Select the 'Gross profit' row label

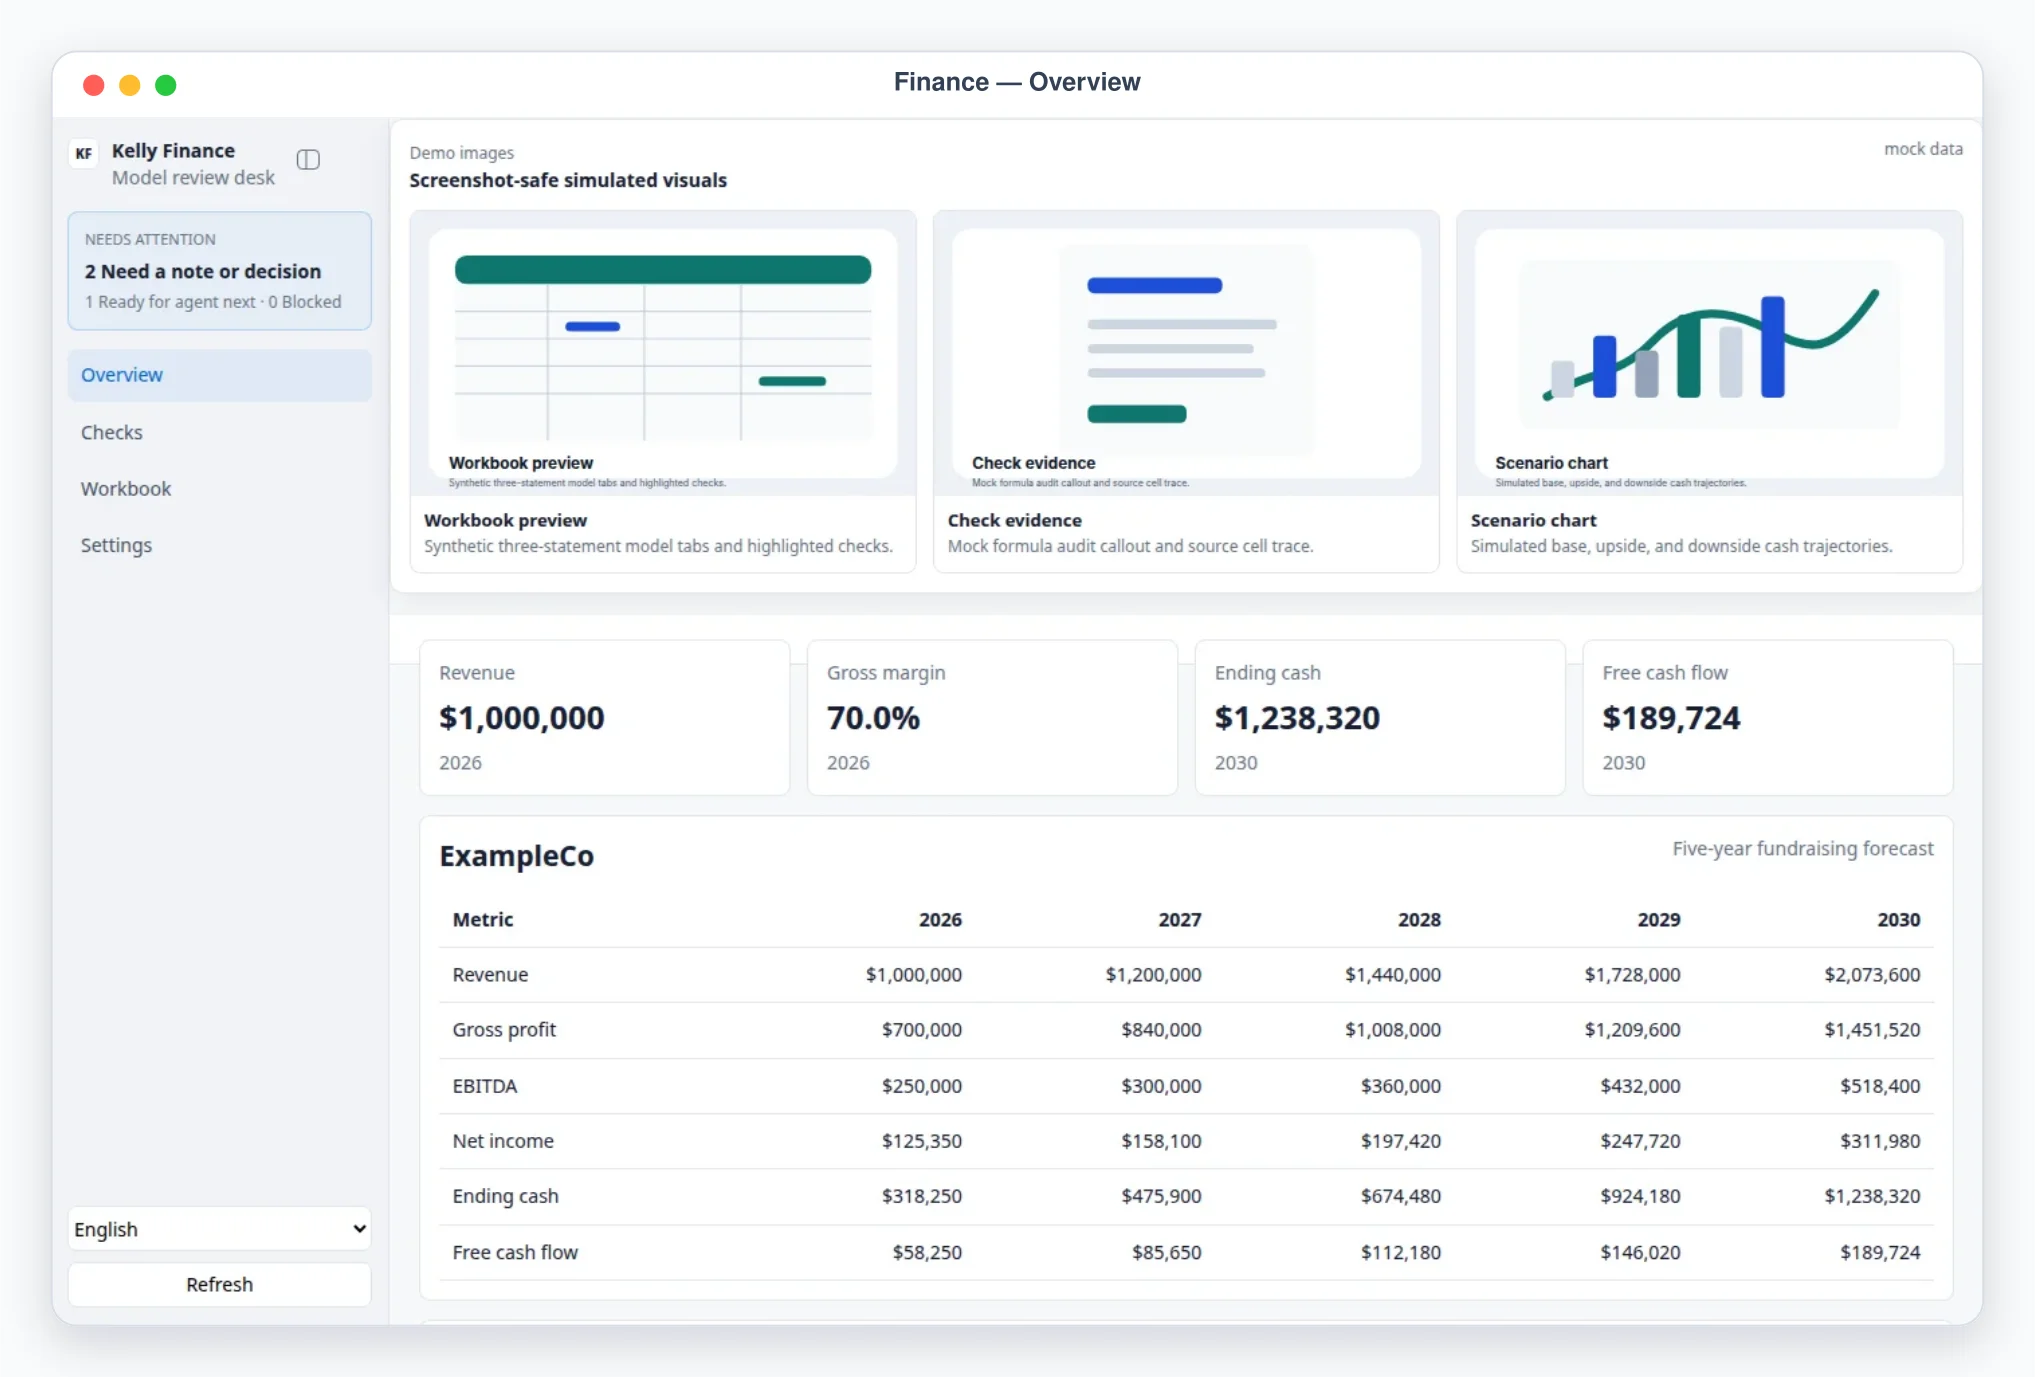504,1030
